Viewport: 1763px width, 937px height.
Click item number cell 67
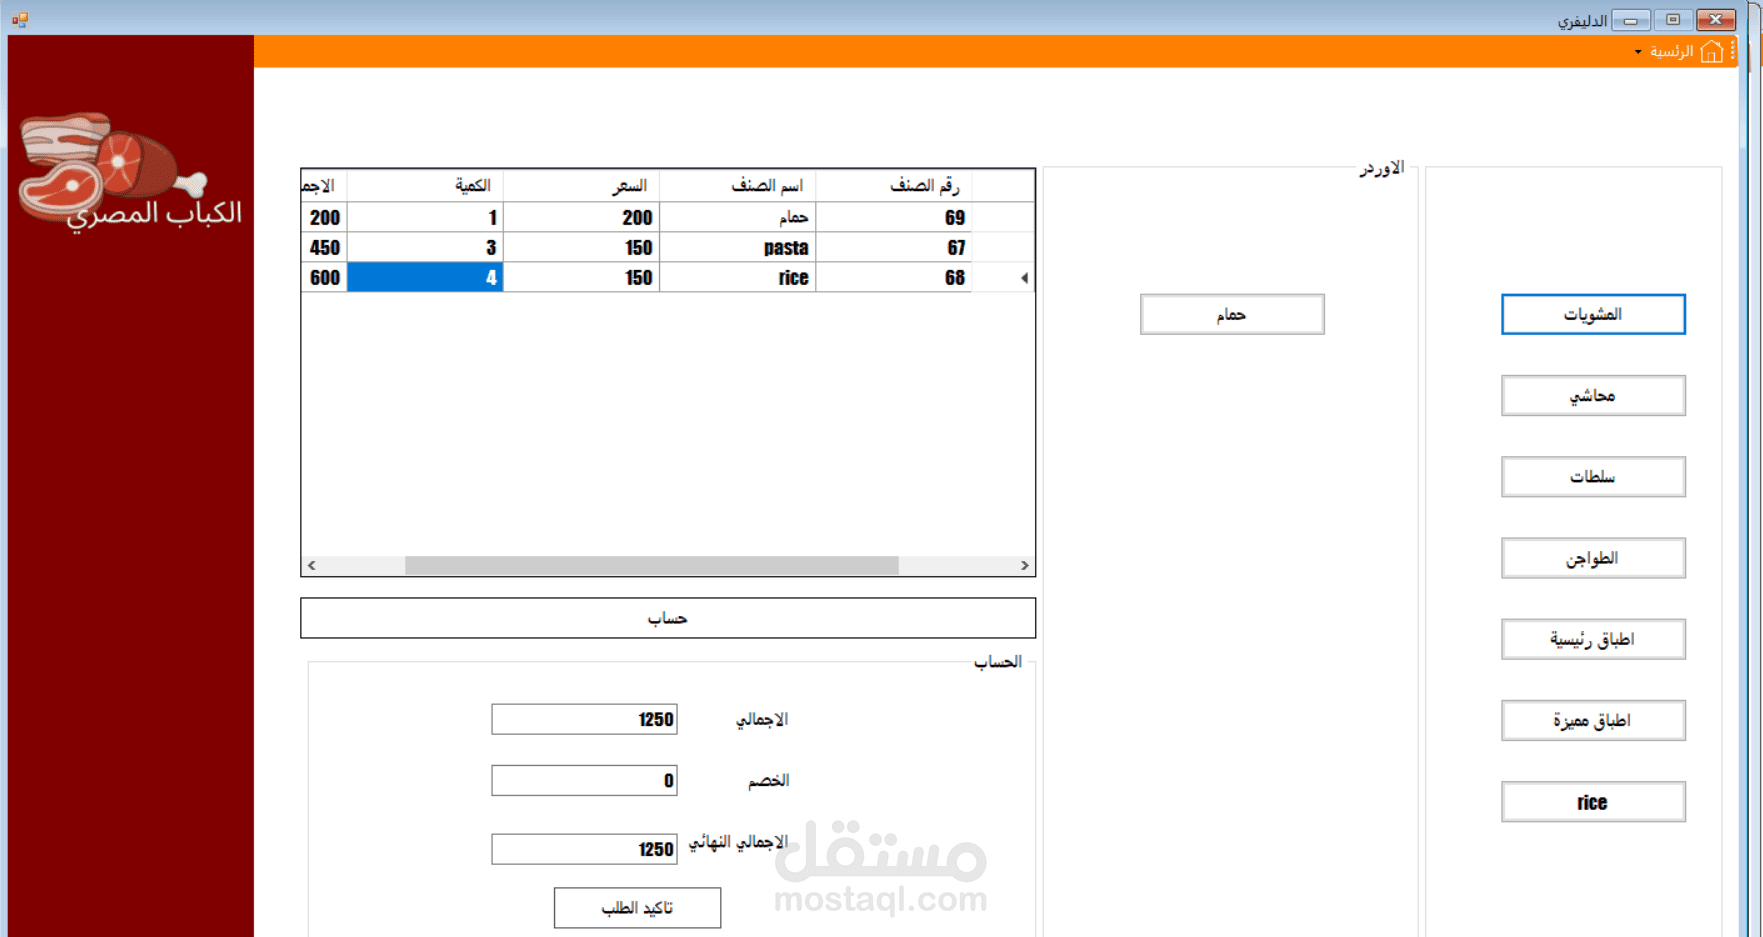click(x=894, y=247)
